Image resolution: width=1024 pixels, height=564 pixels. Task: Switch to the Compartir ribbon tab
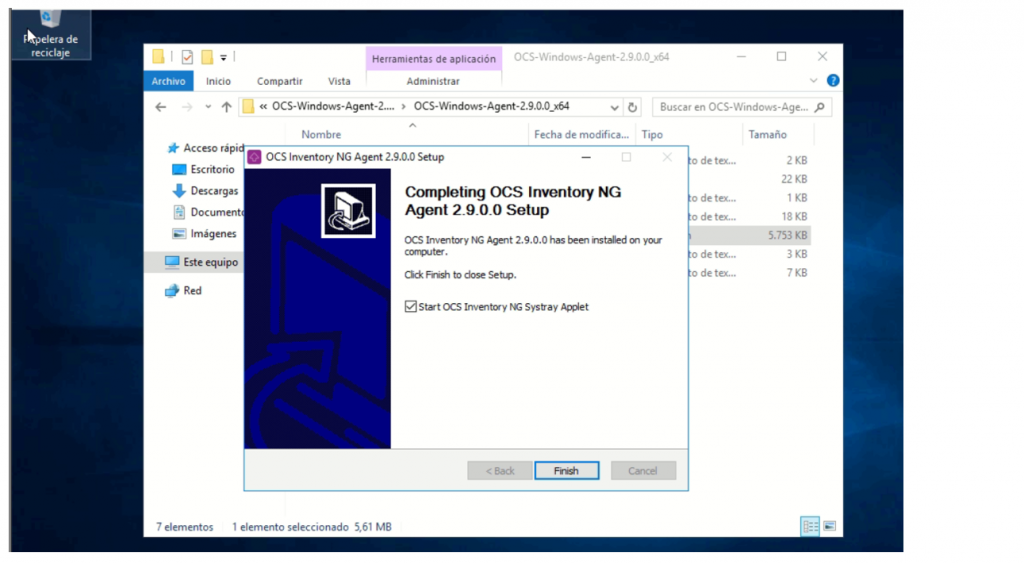tap(280, 81)
